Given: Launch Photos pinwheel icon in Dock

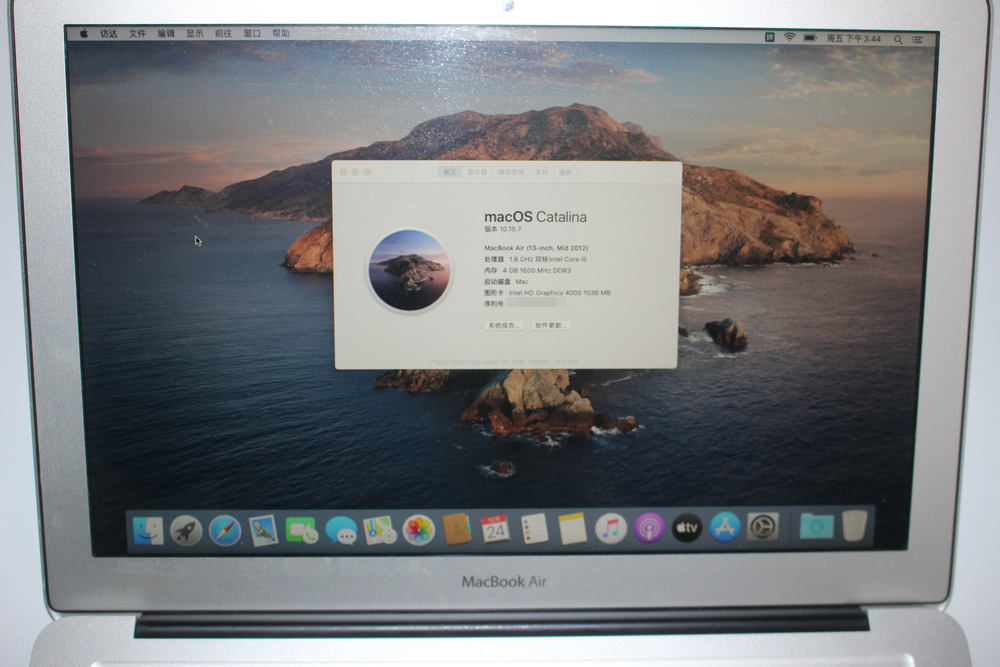Looking at the screenshot, I should pyautogui.click(x=418, y=530).
